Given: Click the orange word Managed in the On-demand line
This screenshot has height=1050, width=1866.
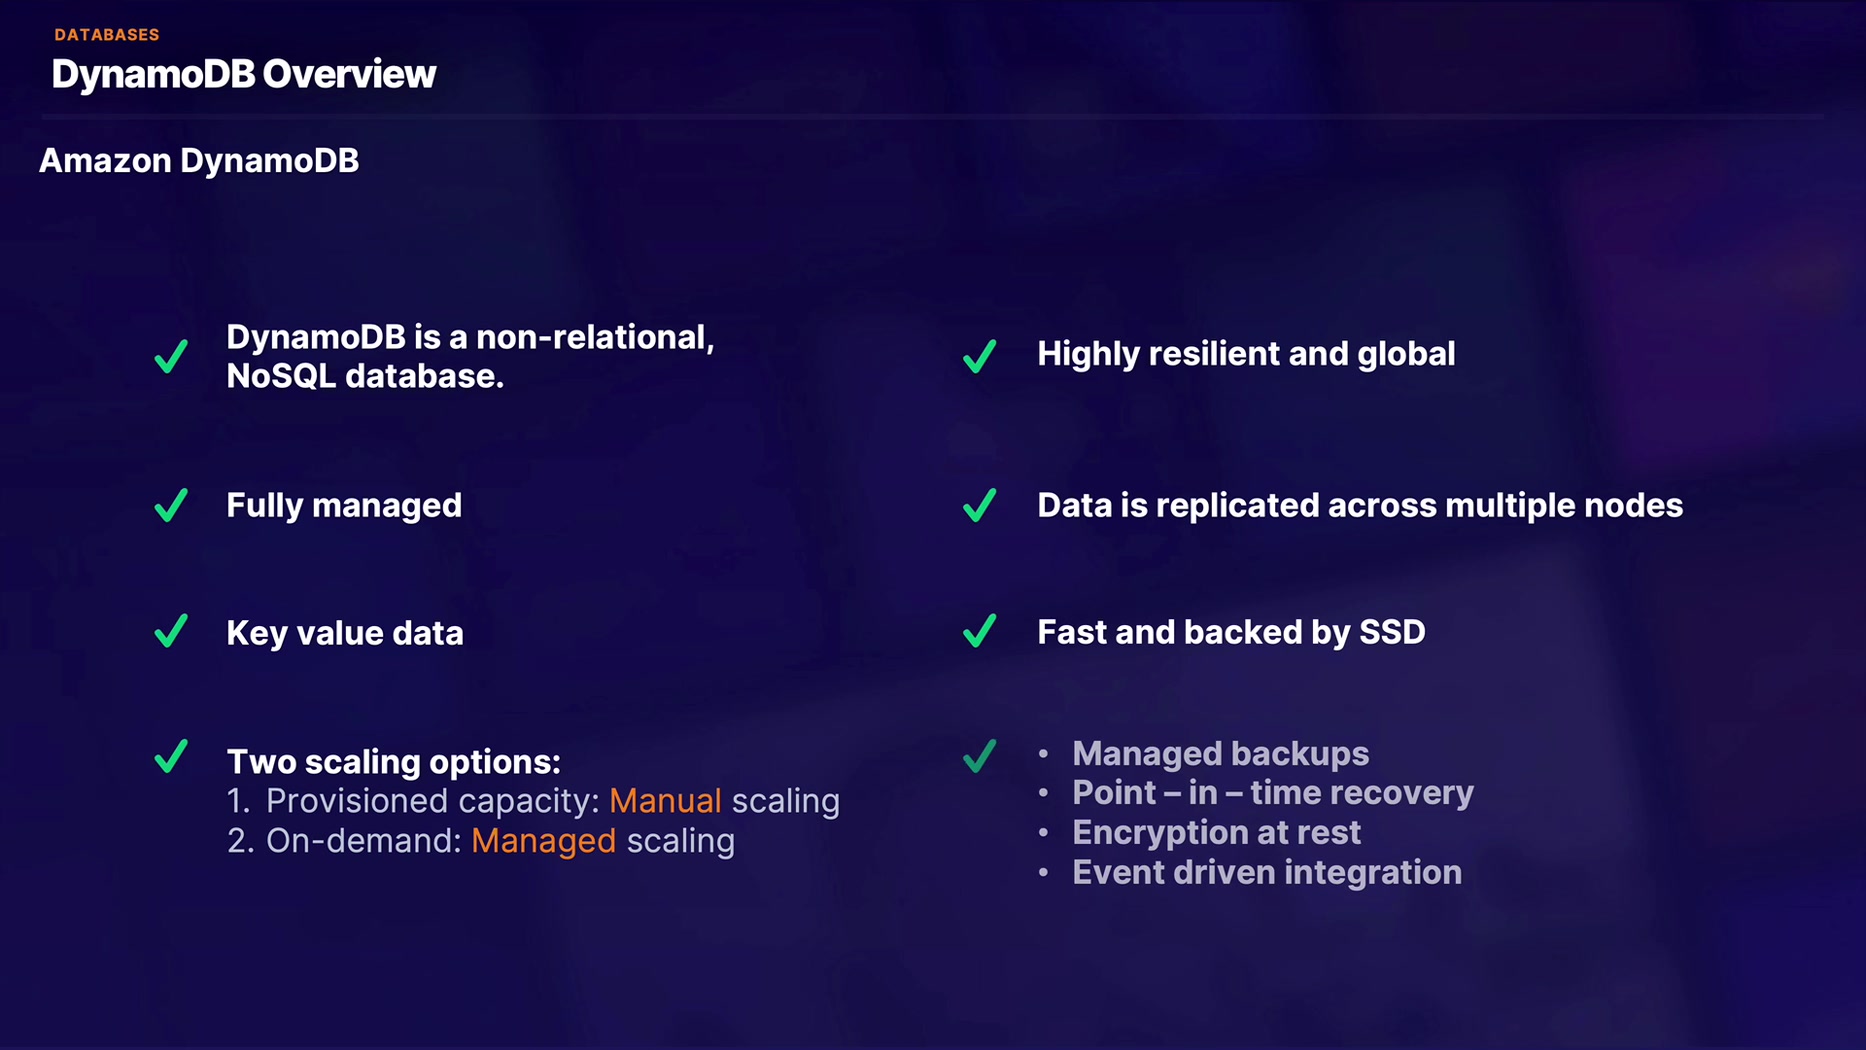Looking at the screenshot, I should click(543, 841).
